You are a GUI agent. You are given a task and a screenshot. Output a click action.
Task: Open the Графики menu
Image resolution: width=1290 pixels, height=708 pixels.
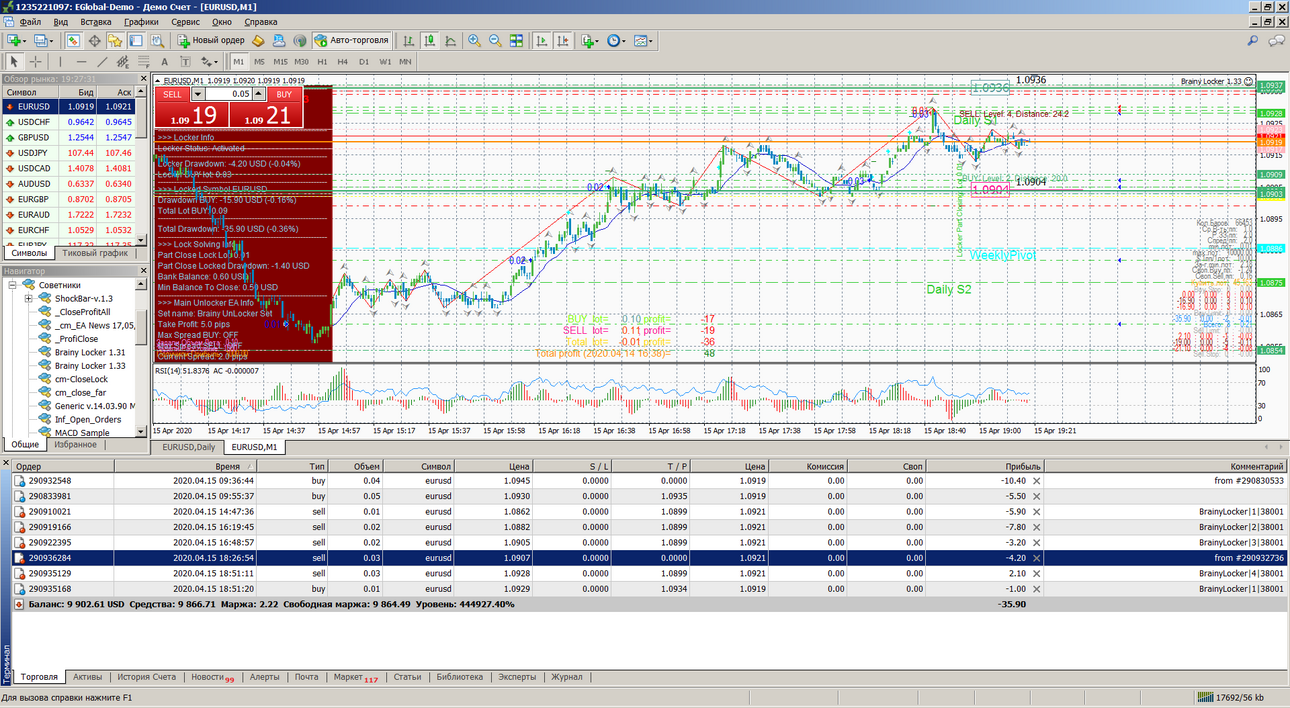[x=141, y=21]
